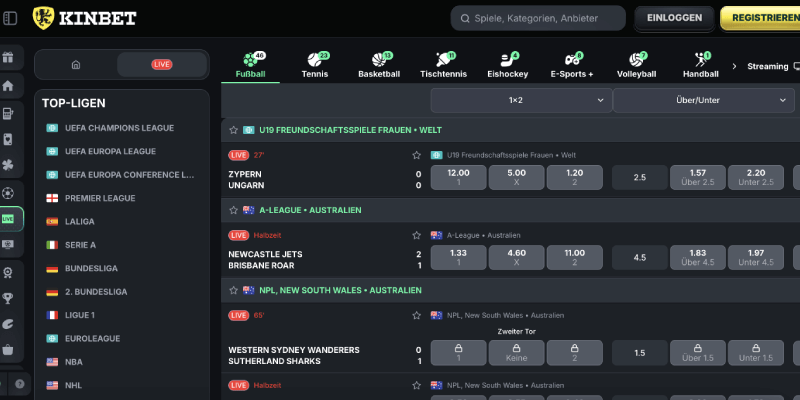Toggle the sidebar panel icon beside the Kinbet logo
Viewport: 800px width, 400px height.
click(x=10, y=18)
